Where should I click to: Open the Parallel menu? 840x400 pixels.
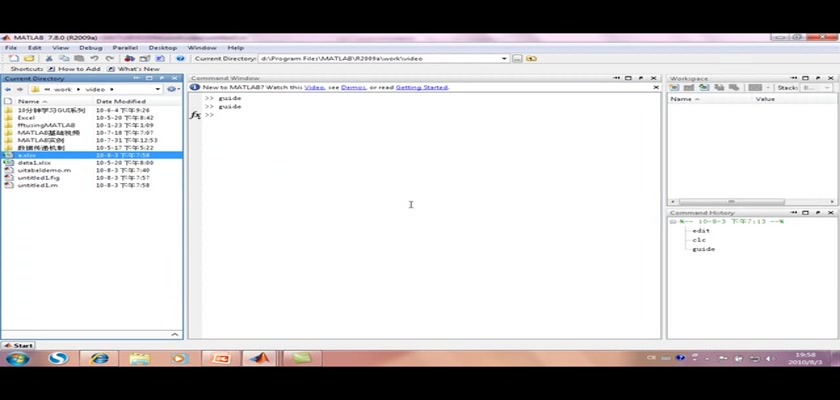[x=125, y=48]
